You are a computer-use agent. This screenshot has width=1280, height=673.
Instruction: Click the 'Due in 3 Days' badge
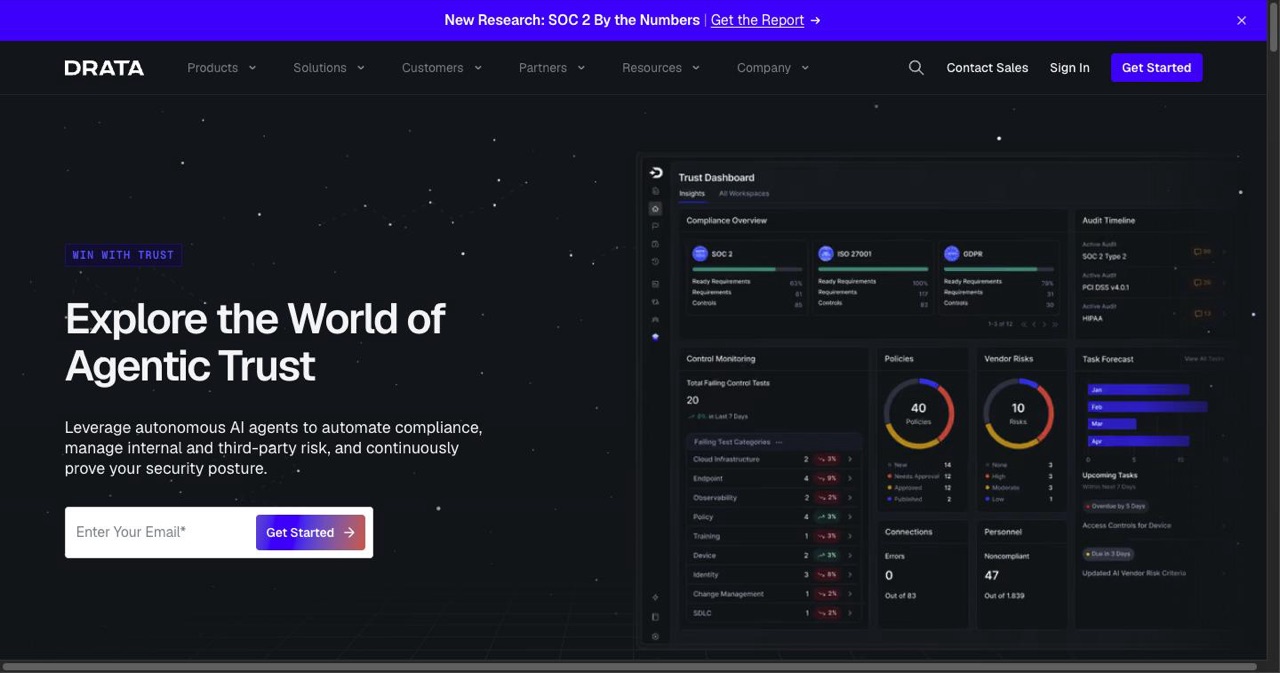pos(1108,554)
